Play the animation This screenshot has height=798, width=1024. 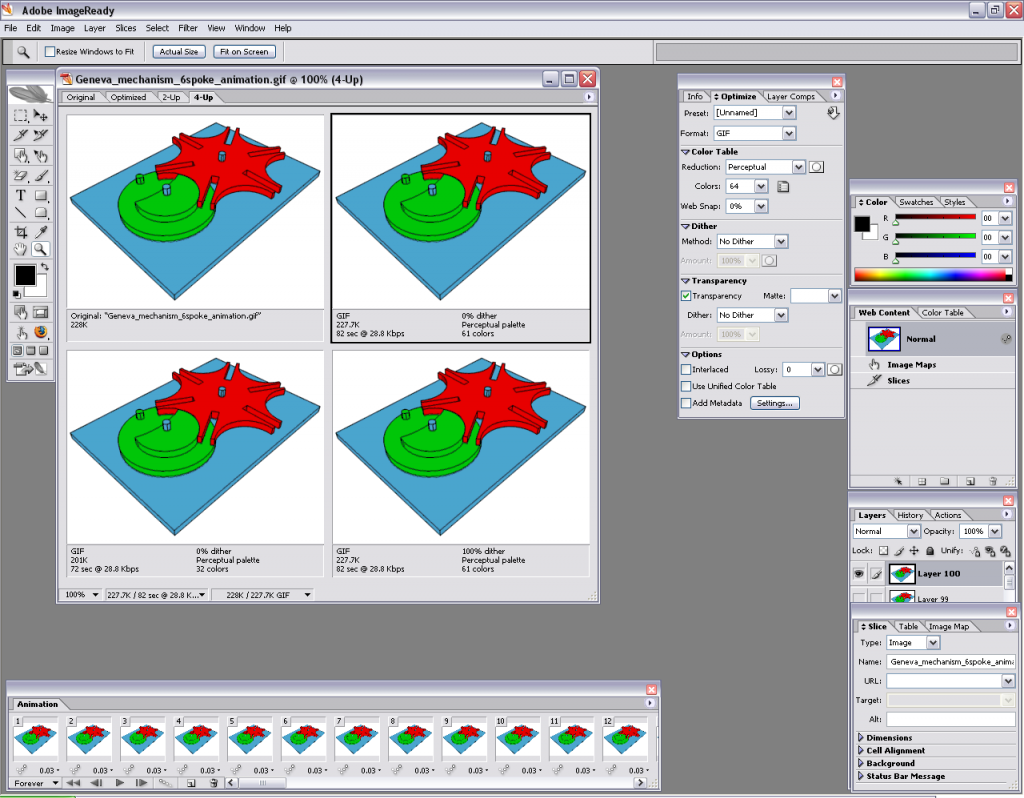pos(120,782)
